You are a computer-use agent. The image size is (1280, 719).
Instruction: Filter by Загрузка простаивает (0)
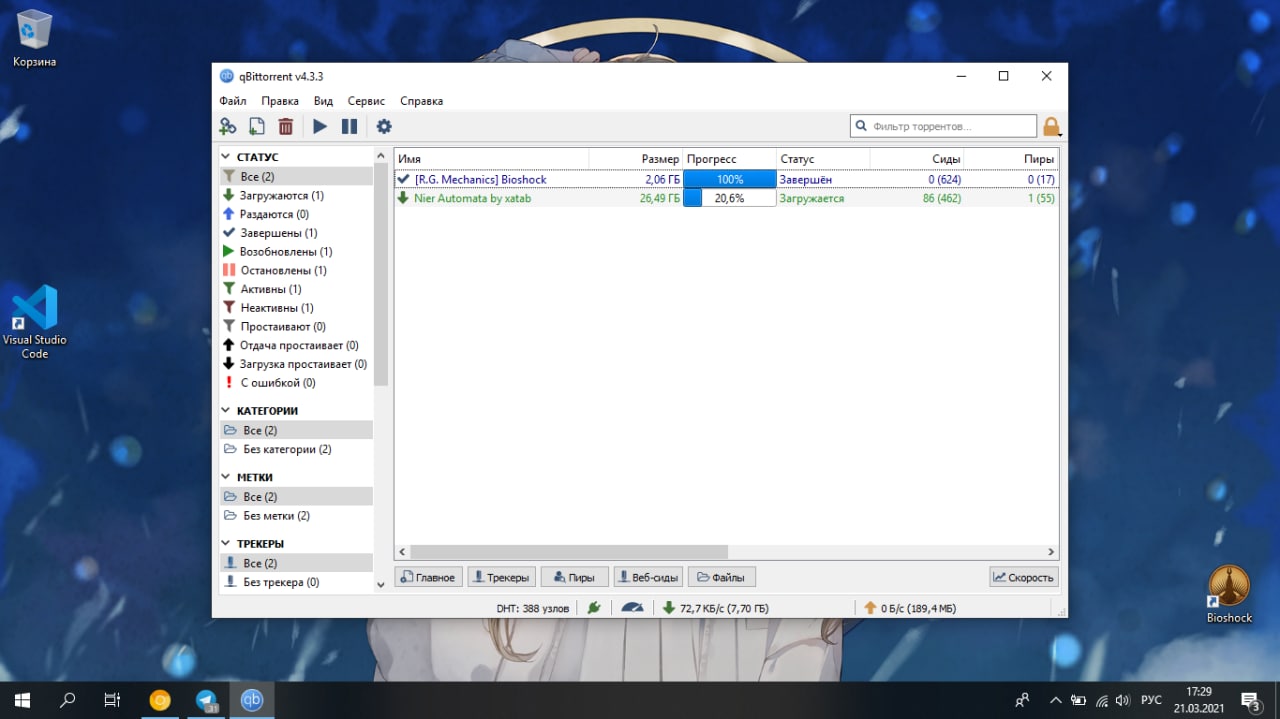(296, 364)
